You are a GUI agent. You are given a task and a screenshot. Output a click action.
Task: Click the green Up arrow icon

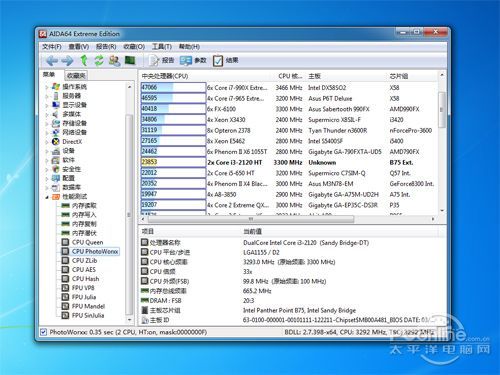(84, 60)
